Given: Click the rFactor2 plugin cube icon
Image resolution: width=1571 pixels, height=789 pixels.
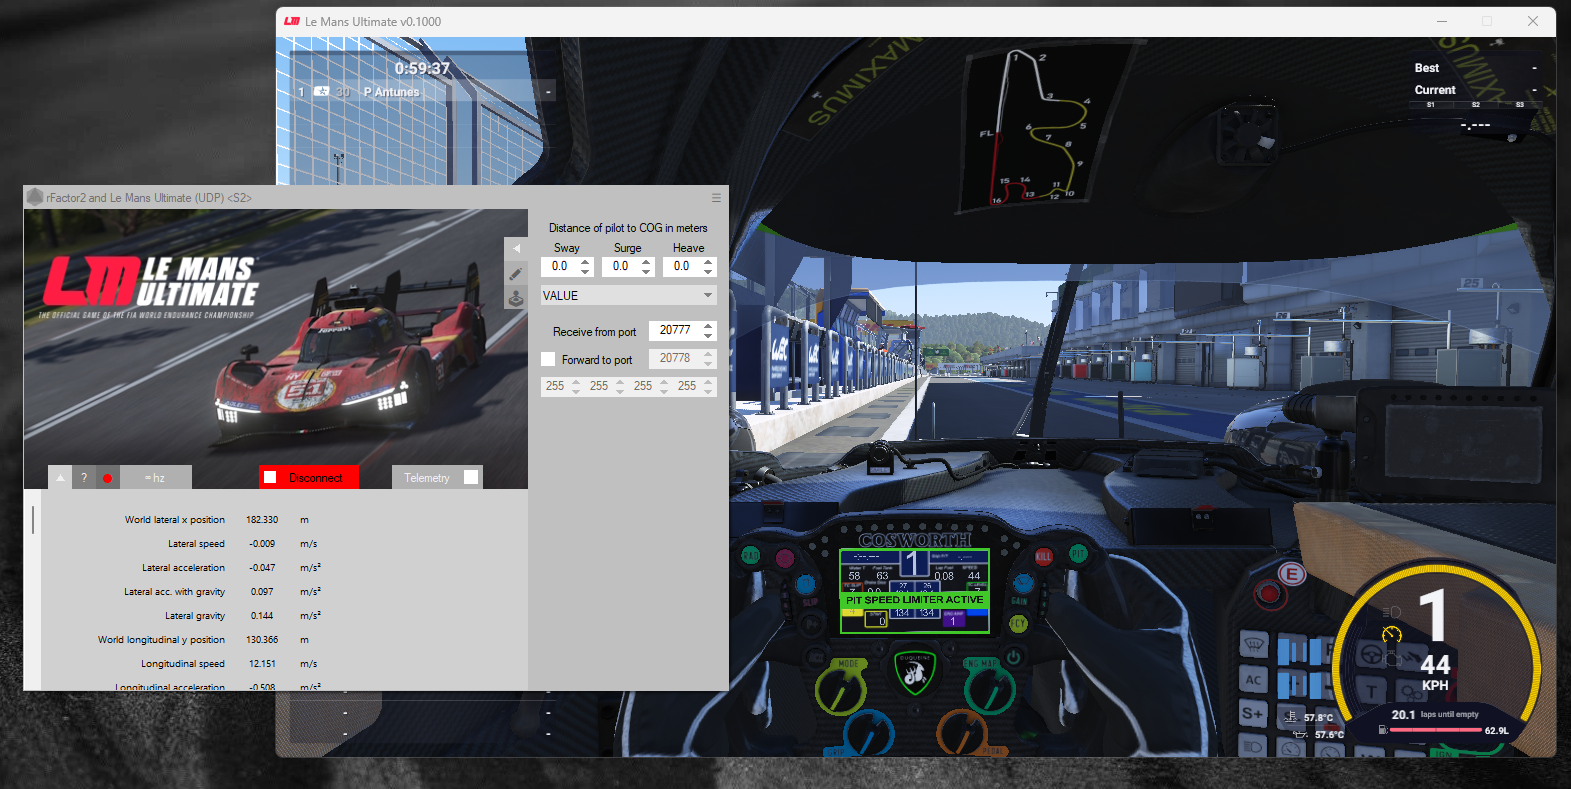Looking at the screenshot, I should [x=34, y=197].
